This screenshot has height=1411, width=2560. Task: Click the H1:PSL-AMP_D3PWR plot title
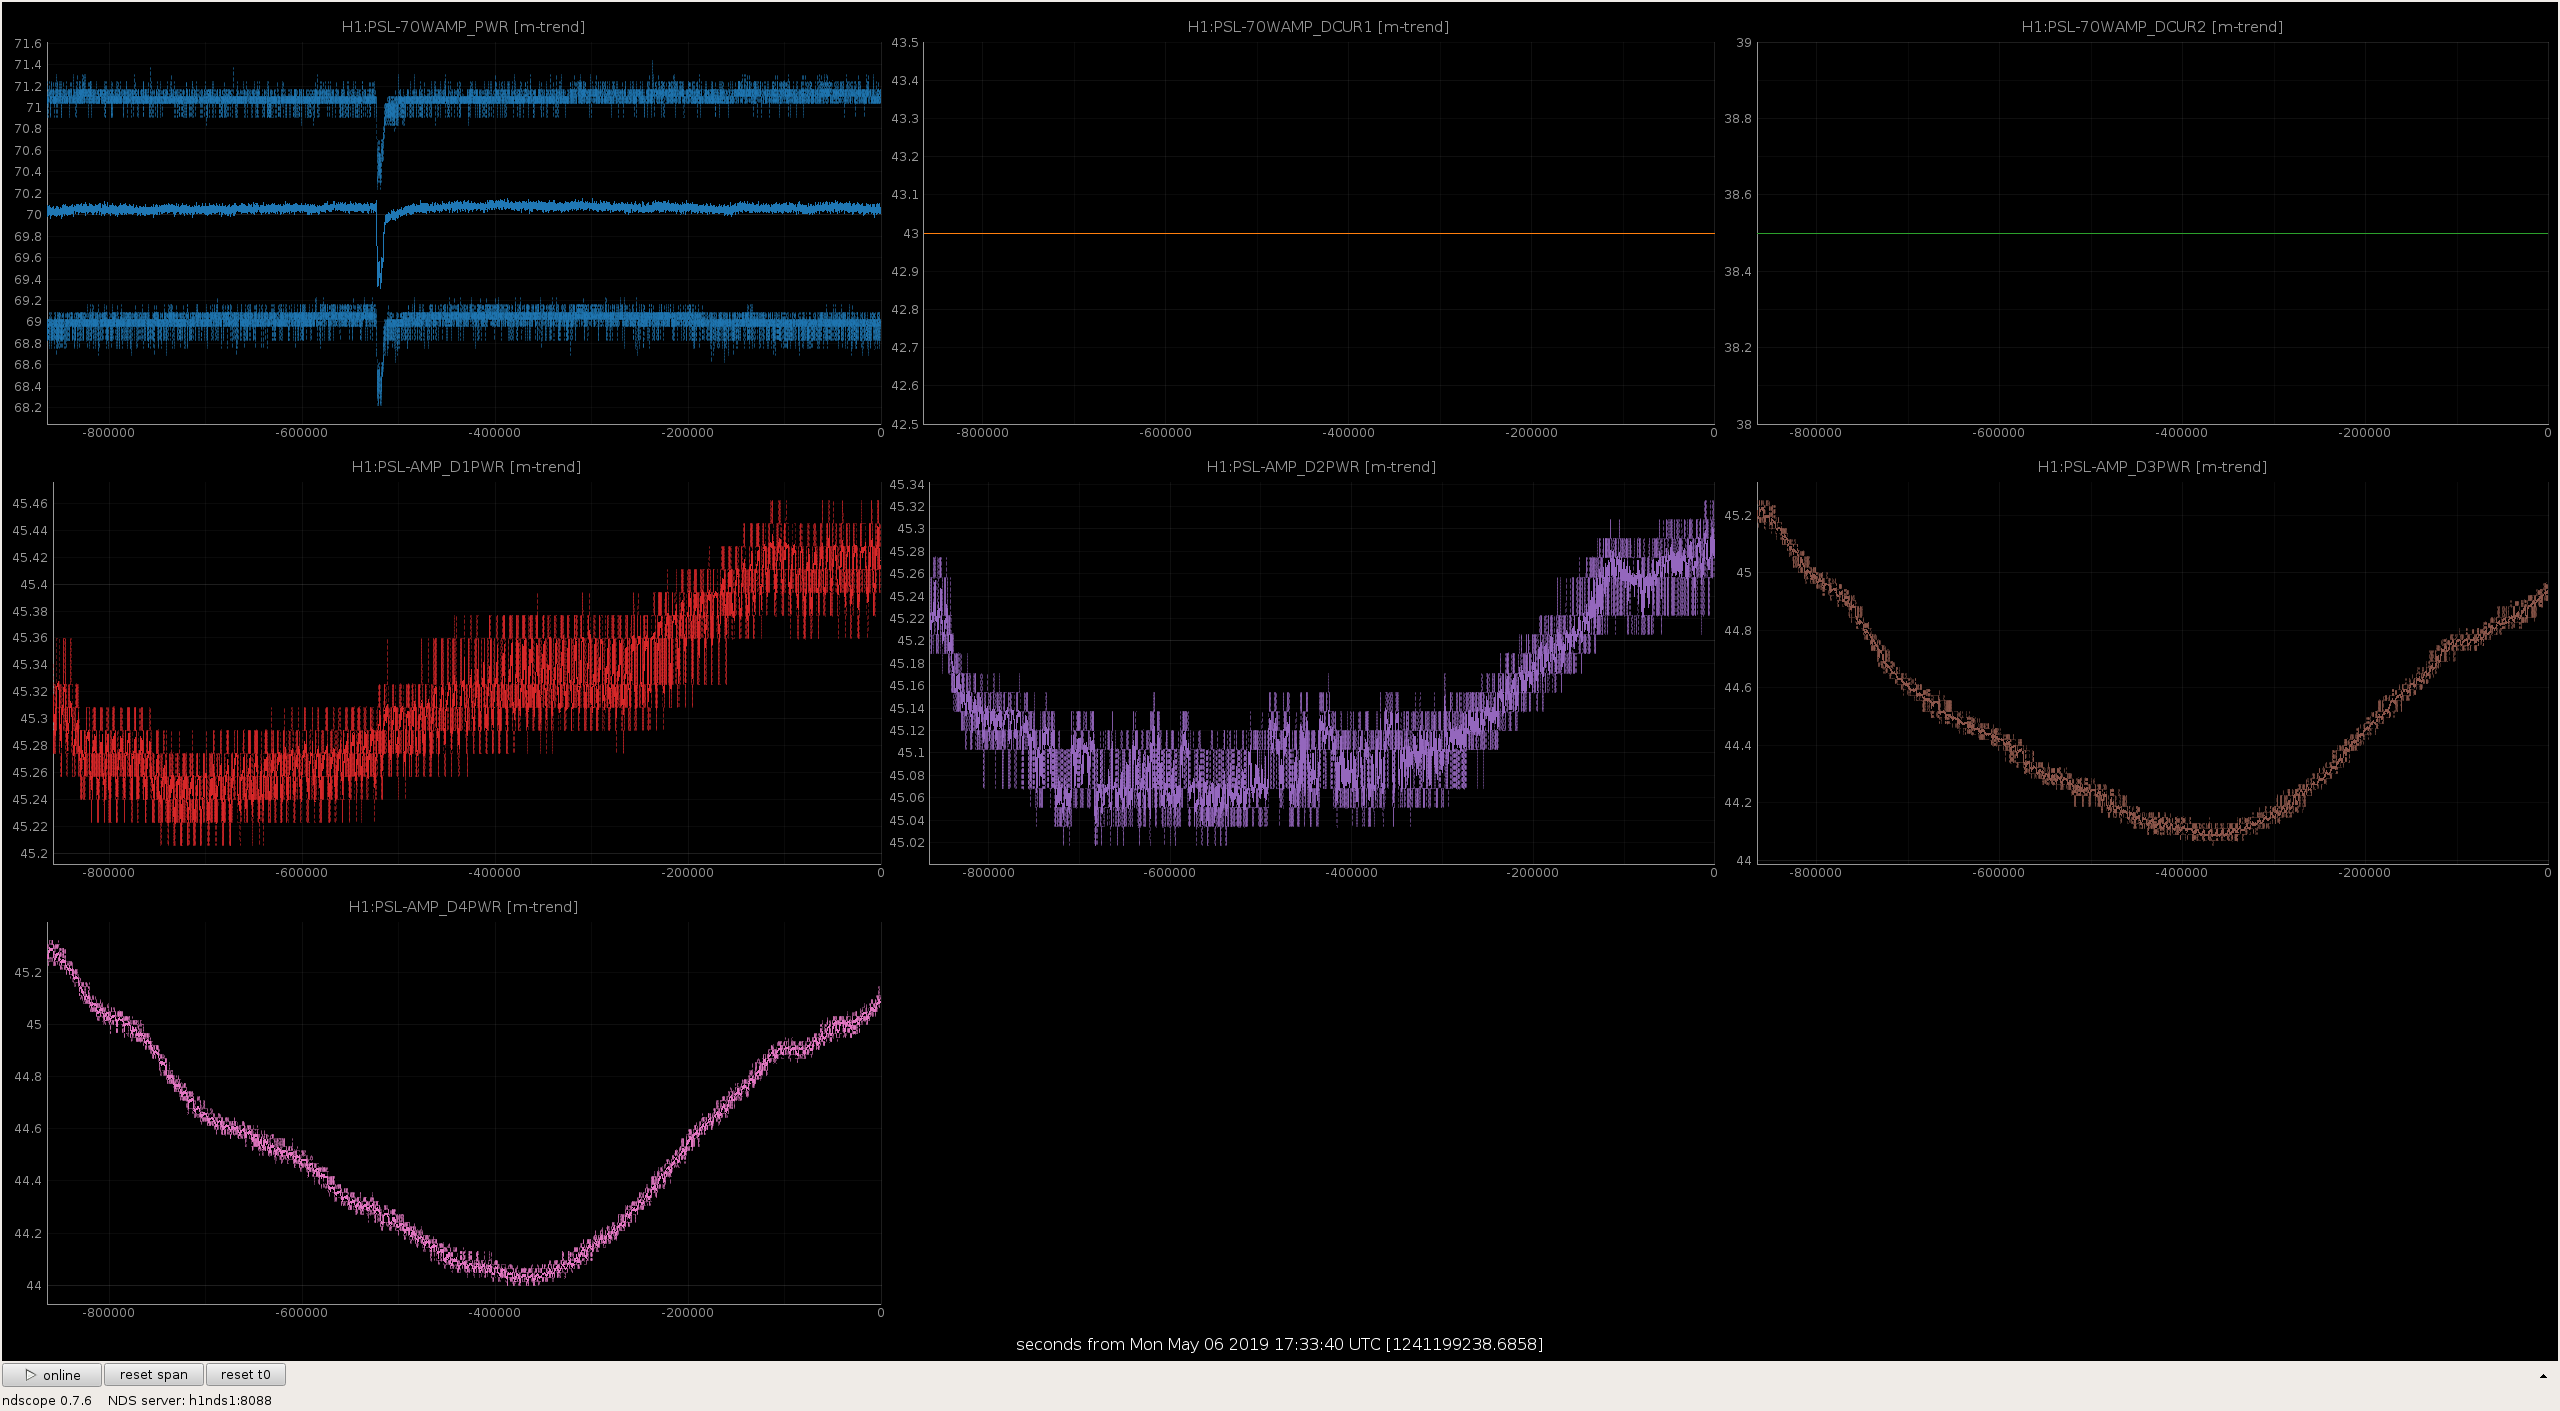coord(2152,467)
